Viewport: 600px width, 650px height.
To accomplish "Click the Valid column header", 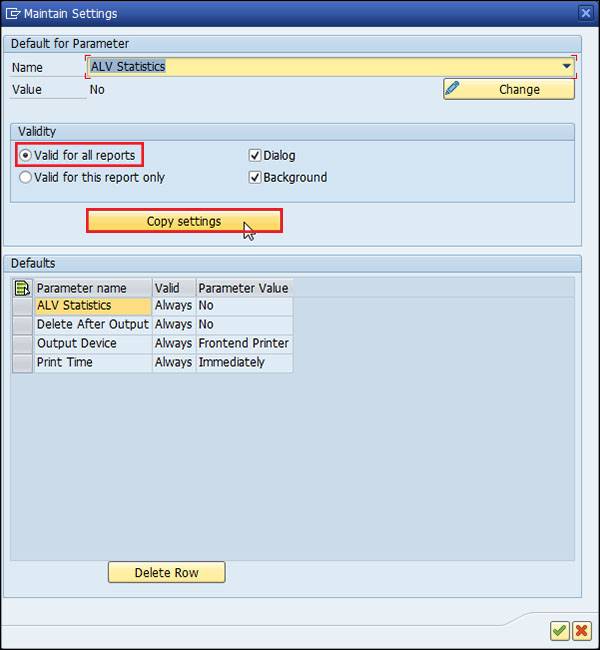I will click(x=174, y=288).
